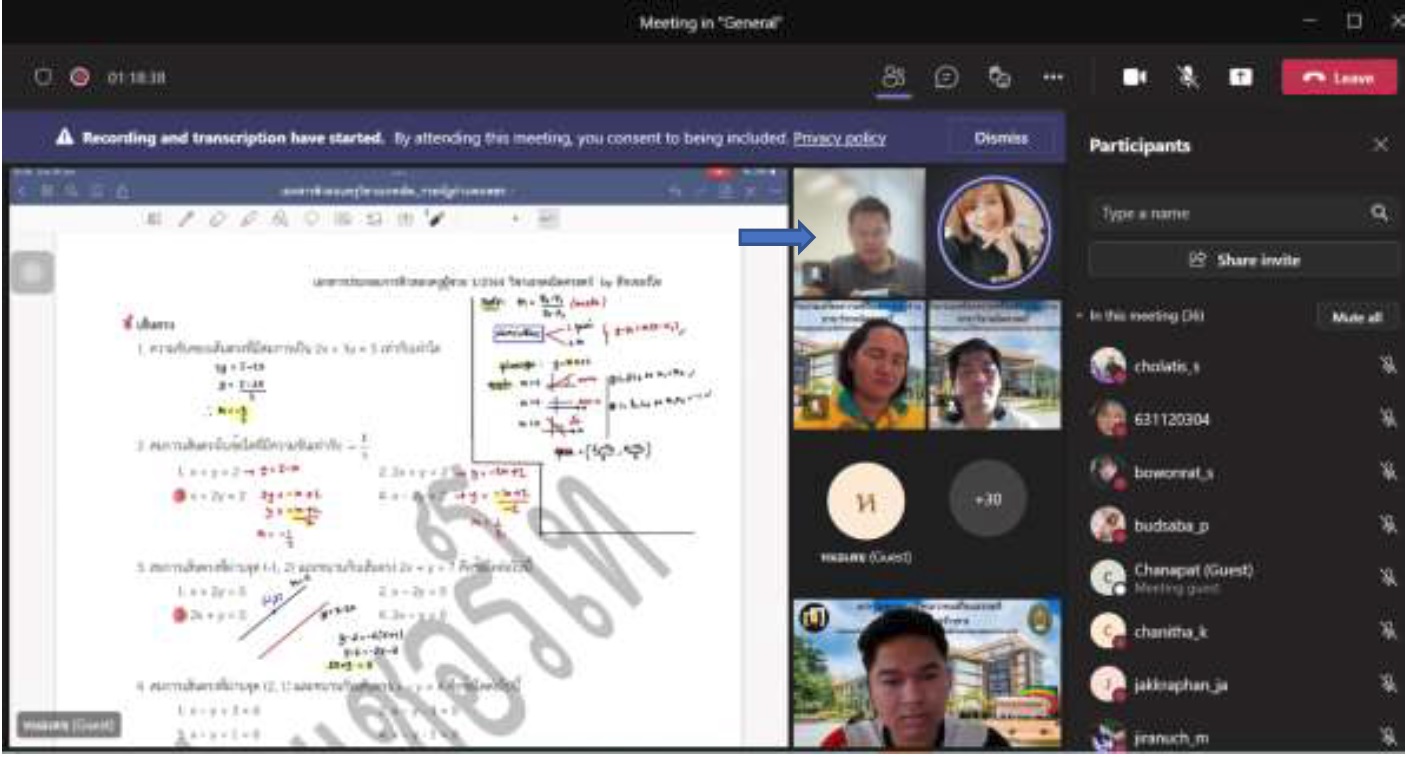Close the Participants panel
Image resolution: width=1406 pixels, height=757 pixels.
(1380, 146)
